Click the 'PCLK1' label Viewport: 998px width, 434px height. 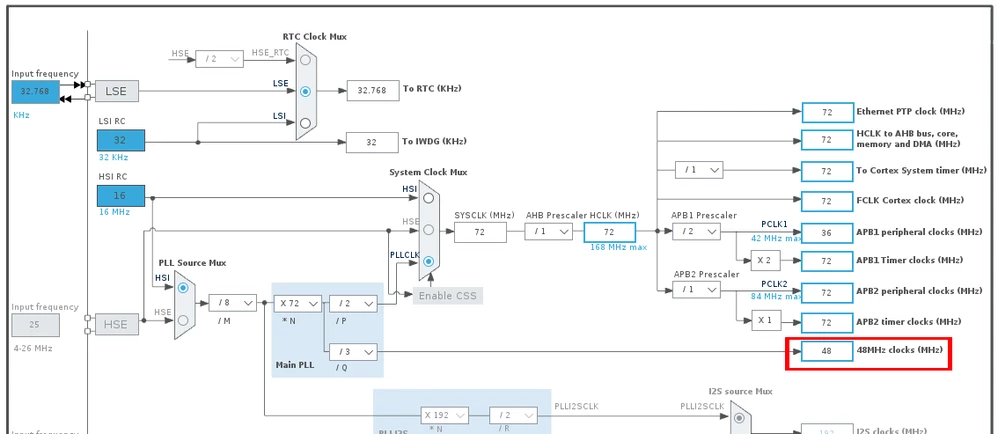coord(774,225)
